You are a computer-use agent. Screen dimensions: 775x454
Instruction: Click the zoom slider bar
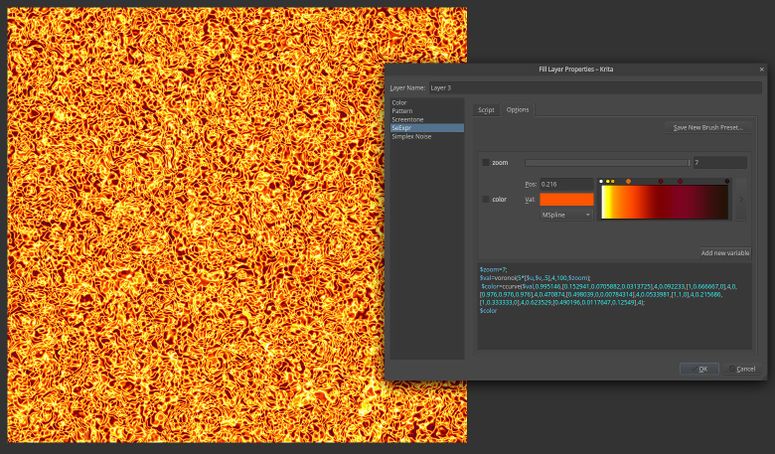click(x=606, y=162)
